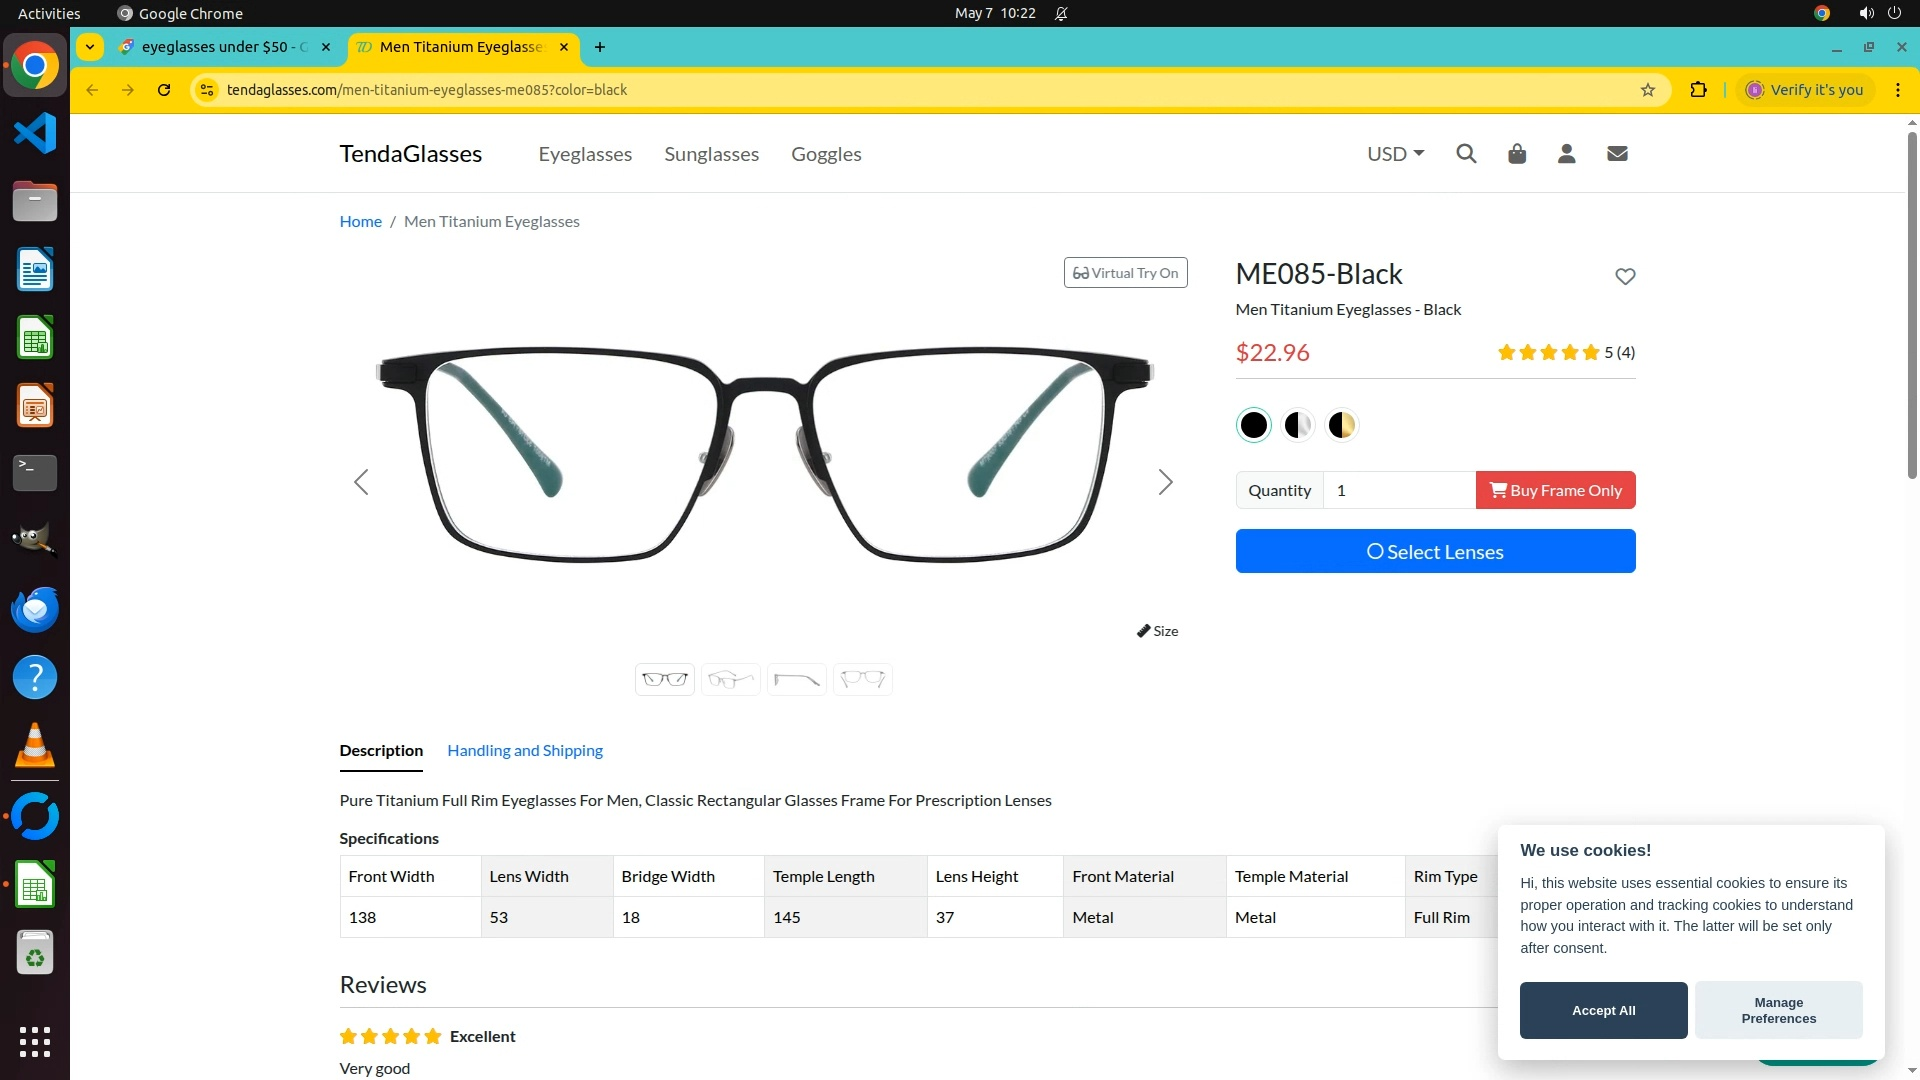The image size is (1920, 1080).
Task: Bookmark this page with star icon
Action: tap(1648, 90)
